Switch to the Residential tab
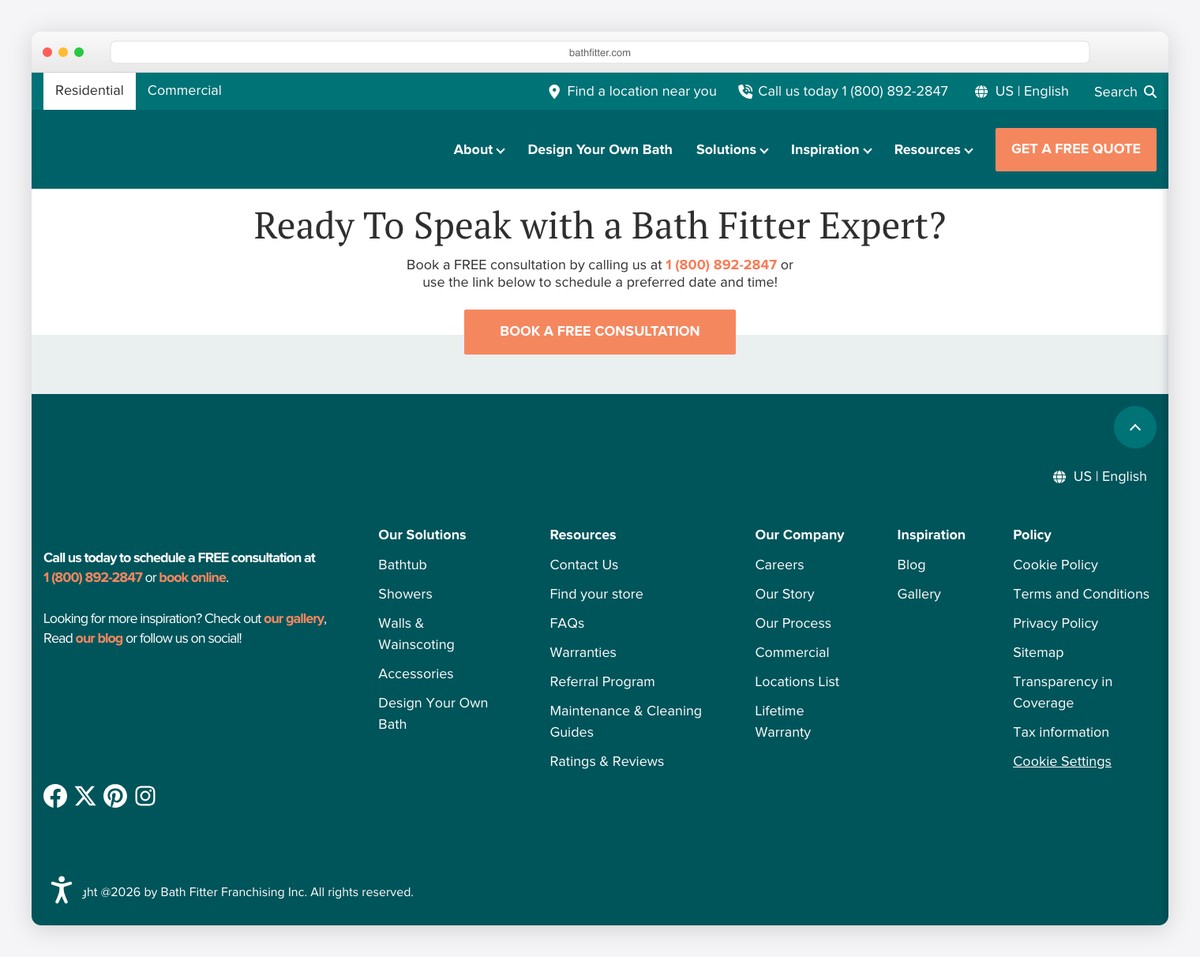The image size is (1200, 957). click(x=89, y=90)
